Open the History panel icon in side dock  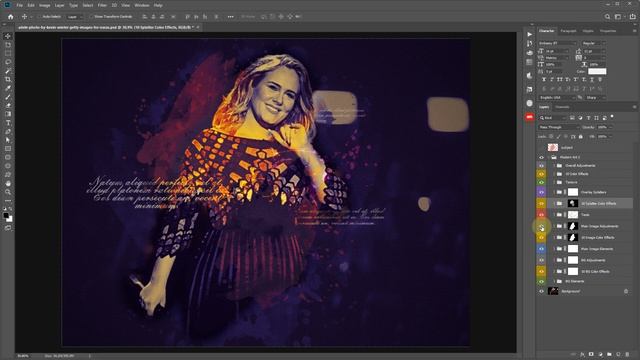529,43
